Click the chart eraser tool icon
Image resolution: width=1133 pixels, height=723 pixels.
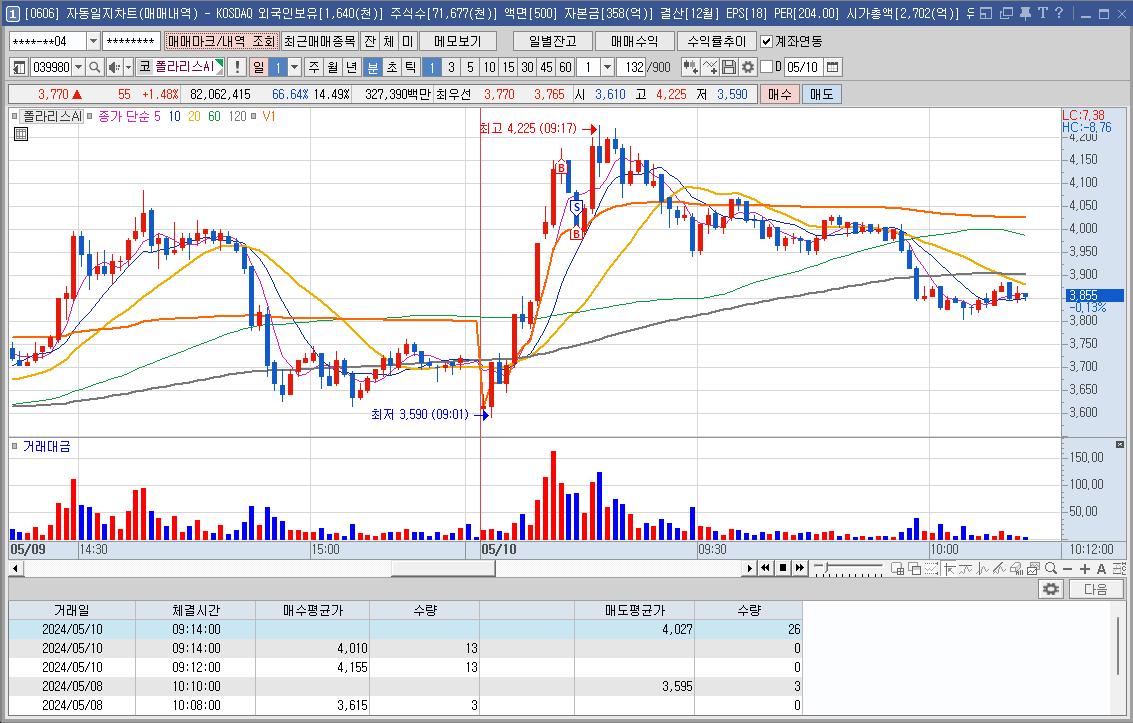click(1016, 568)
